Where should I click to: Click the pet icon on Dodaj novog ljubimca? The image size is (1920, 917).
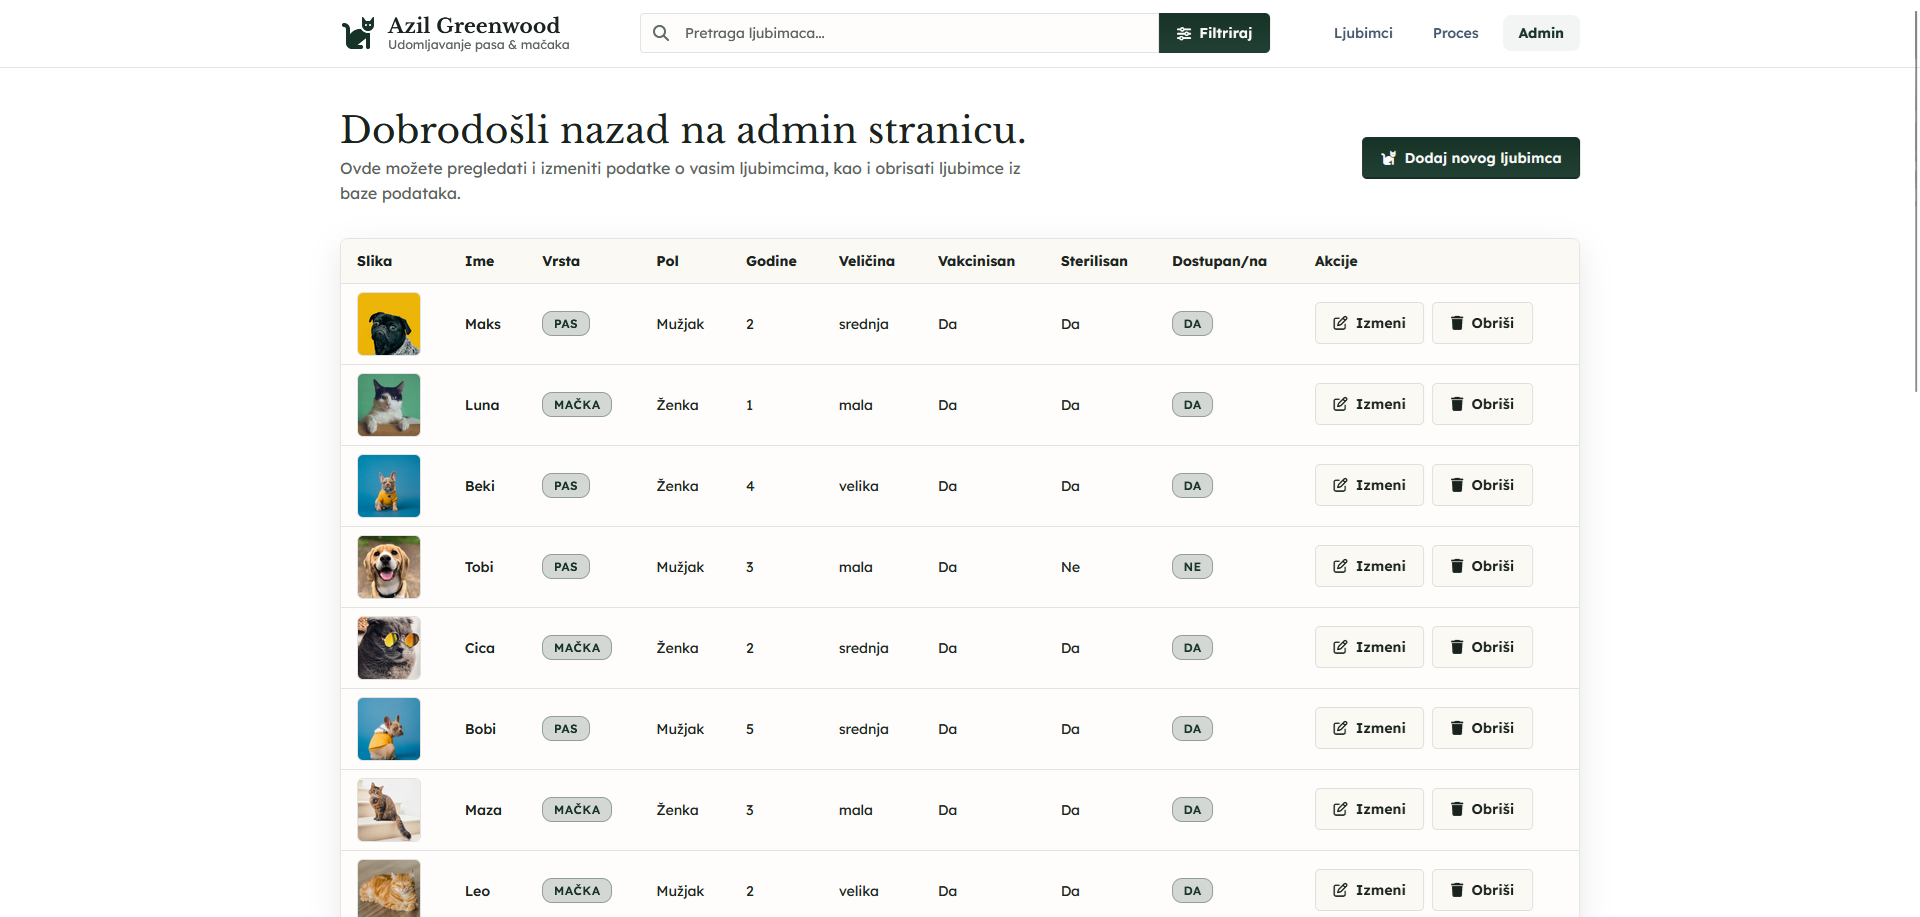(1388, 158)
